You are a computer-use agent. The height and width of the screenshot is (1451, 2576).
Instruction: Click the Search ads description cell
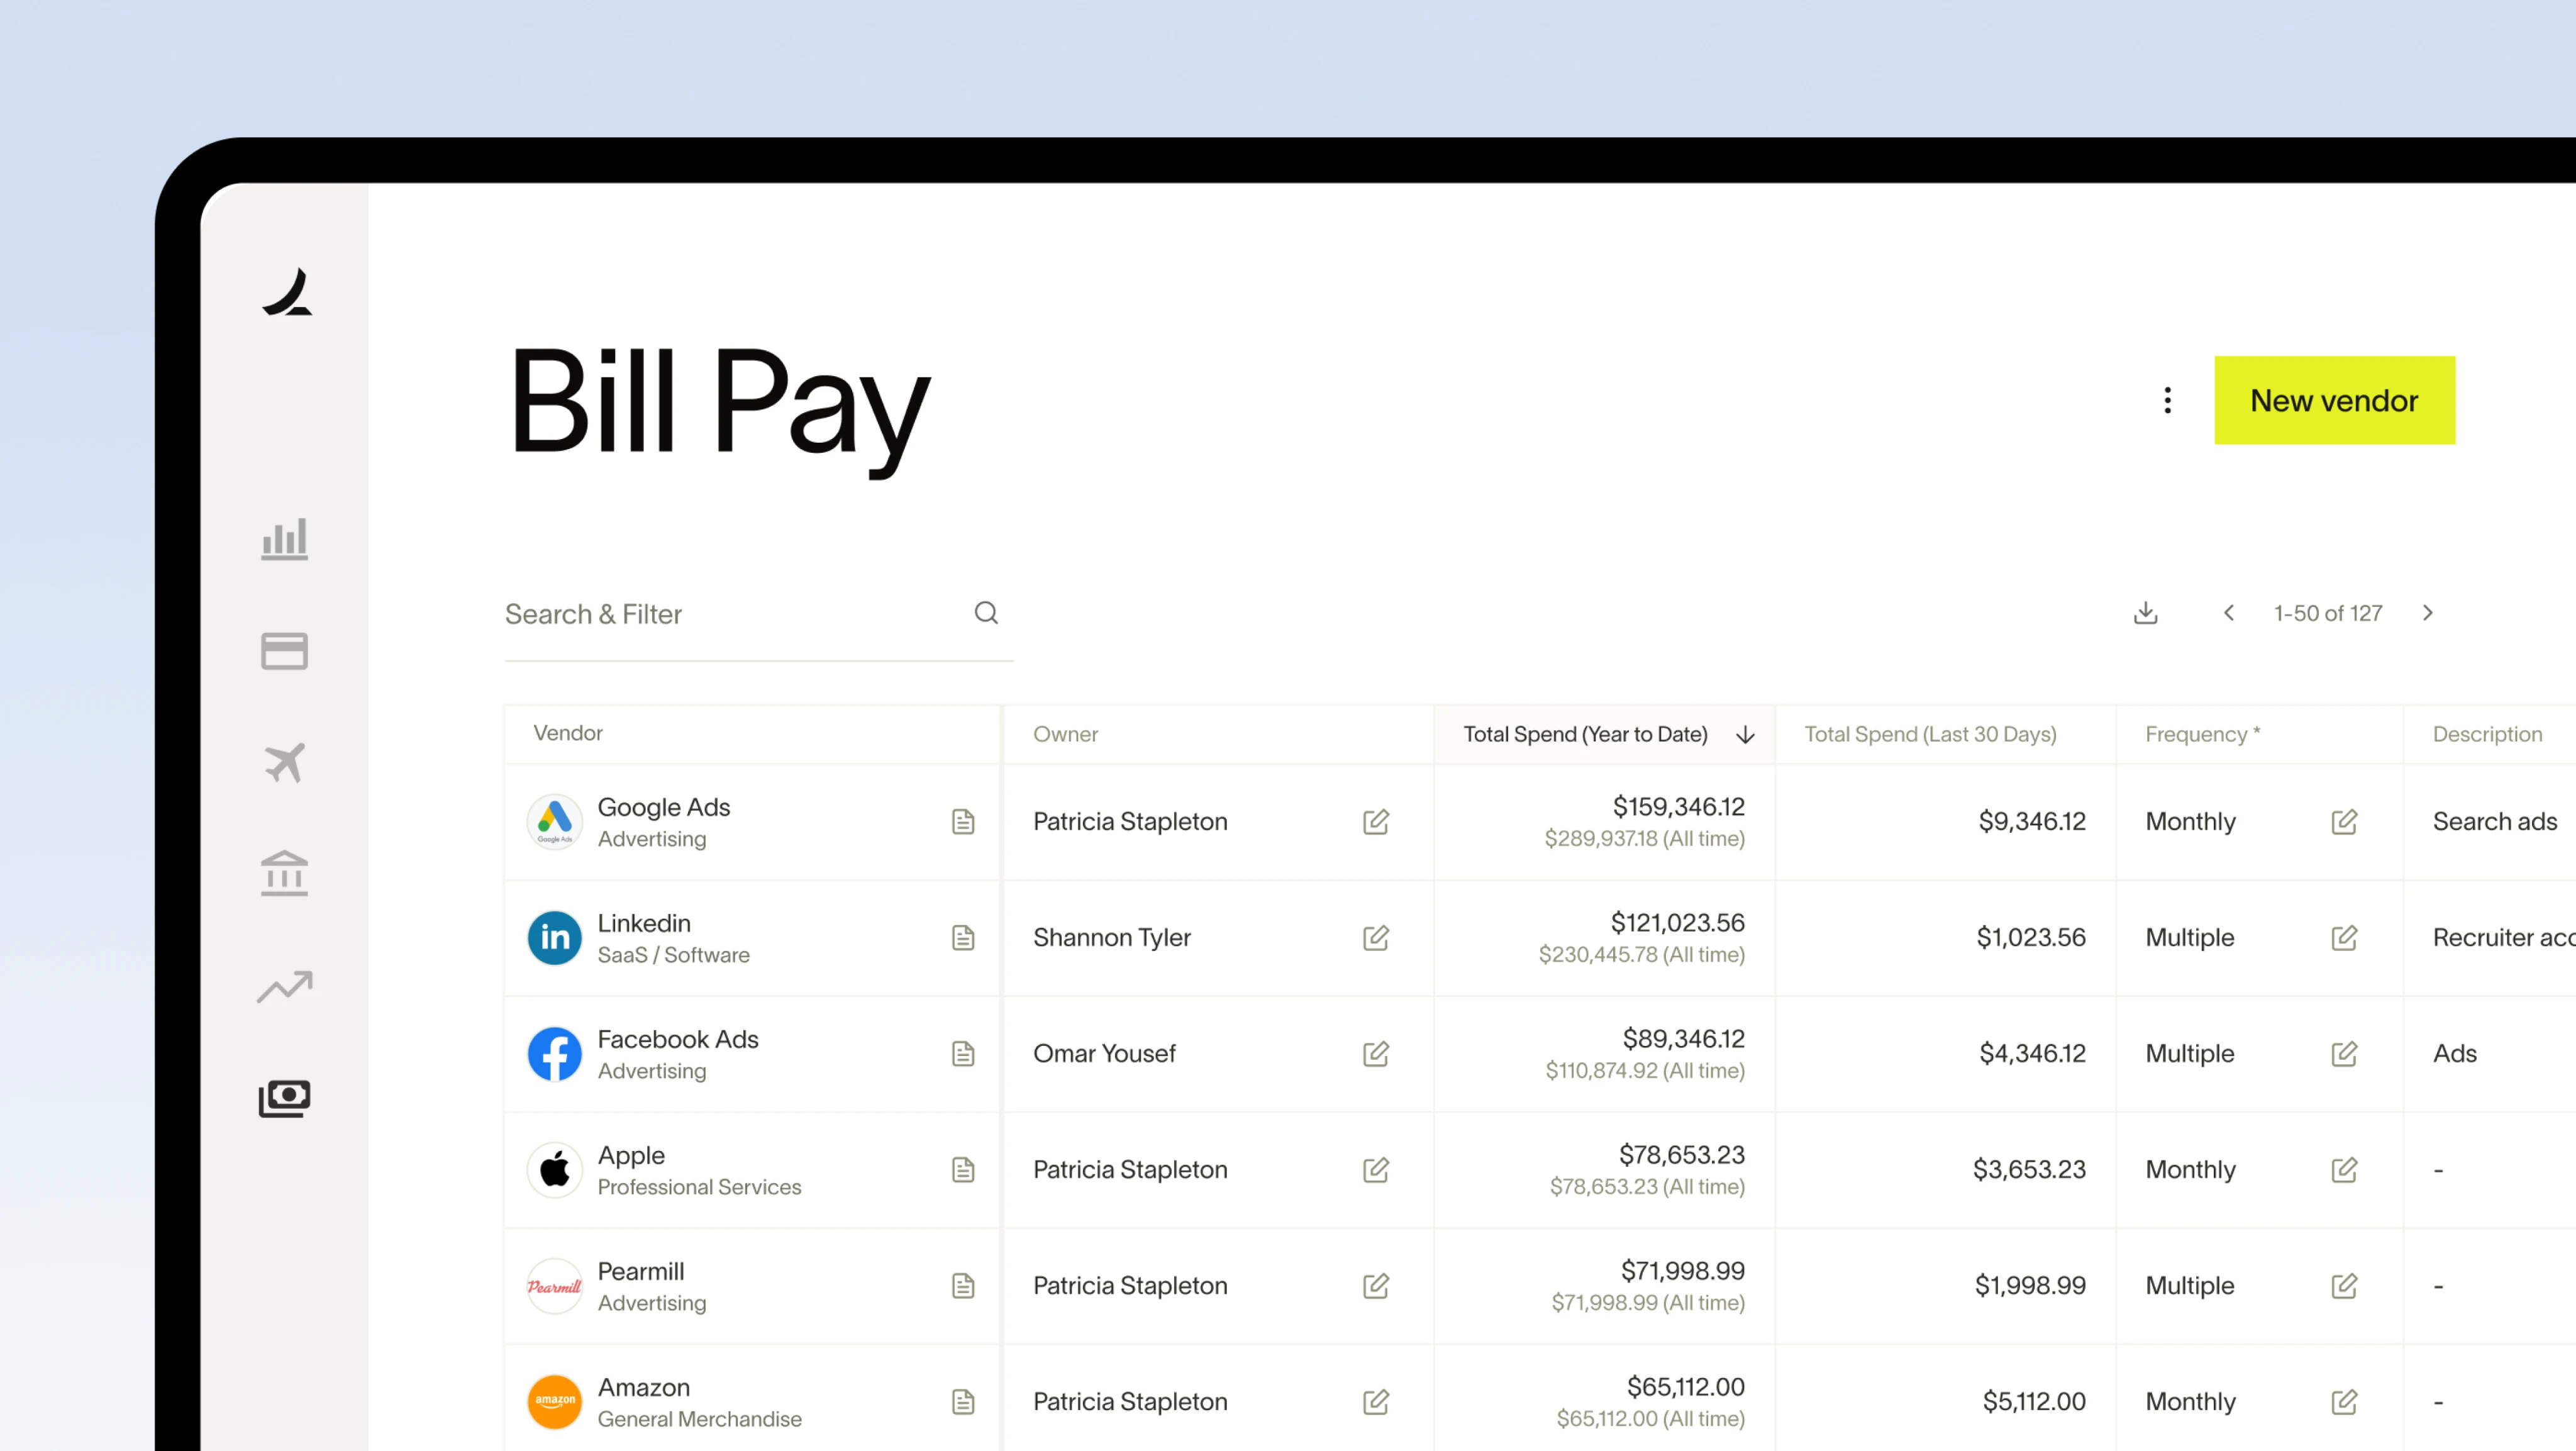[x=2494, y=822]
